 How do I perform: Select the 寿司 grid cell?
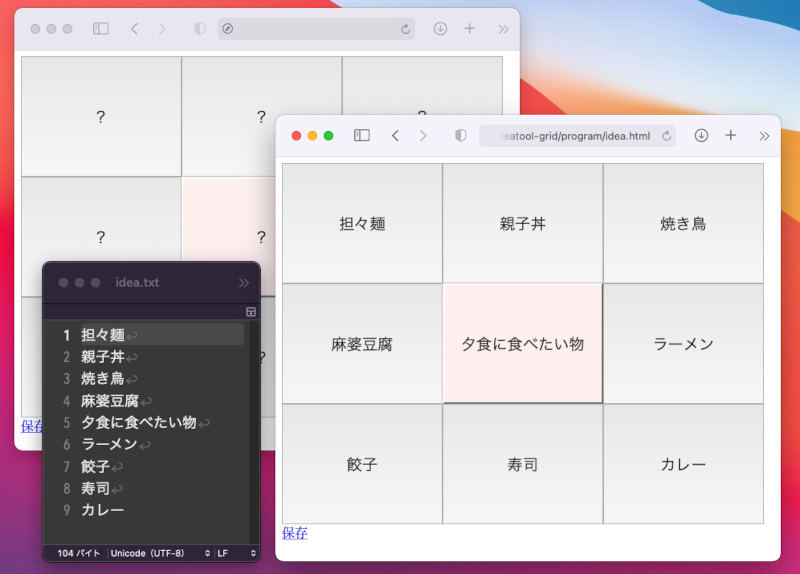(523, 464)
